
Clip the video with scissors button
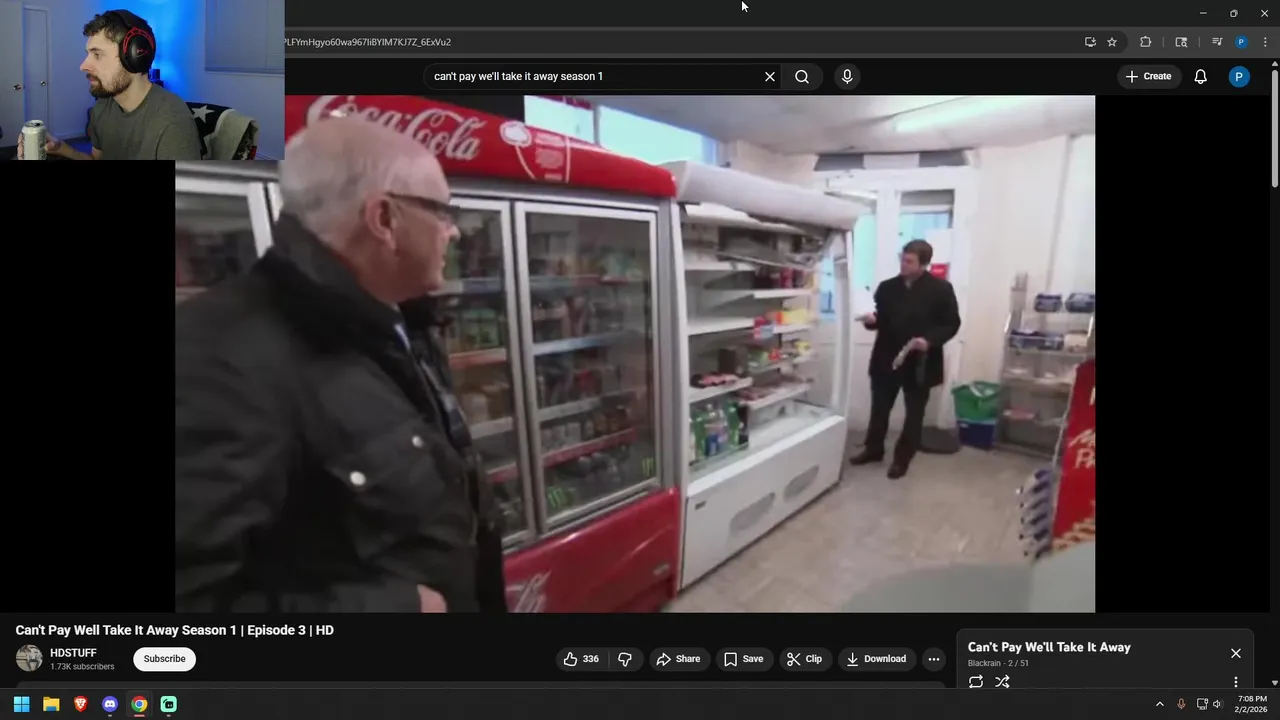click(804, 659)
